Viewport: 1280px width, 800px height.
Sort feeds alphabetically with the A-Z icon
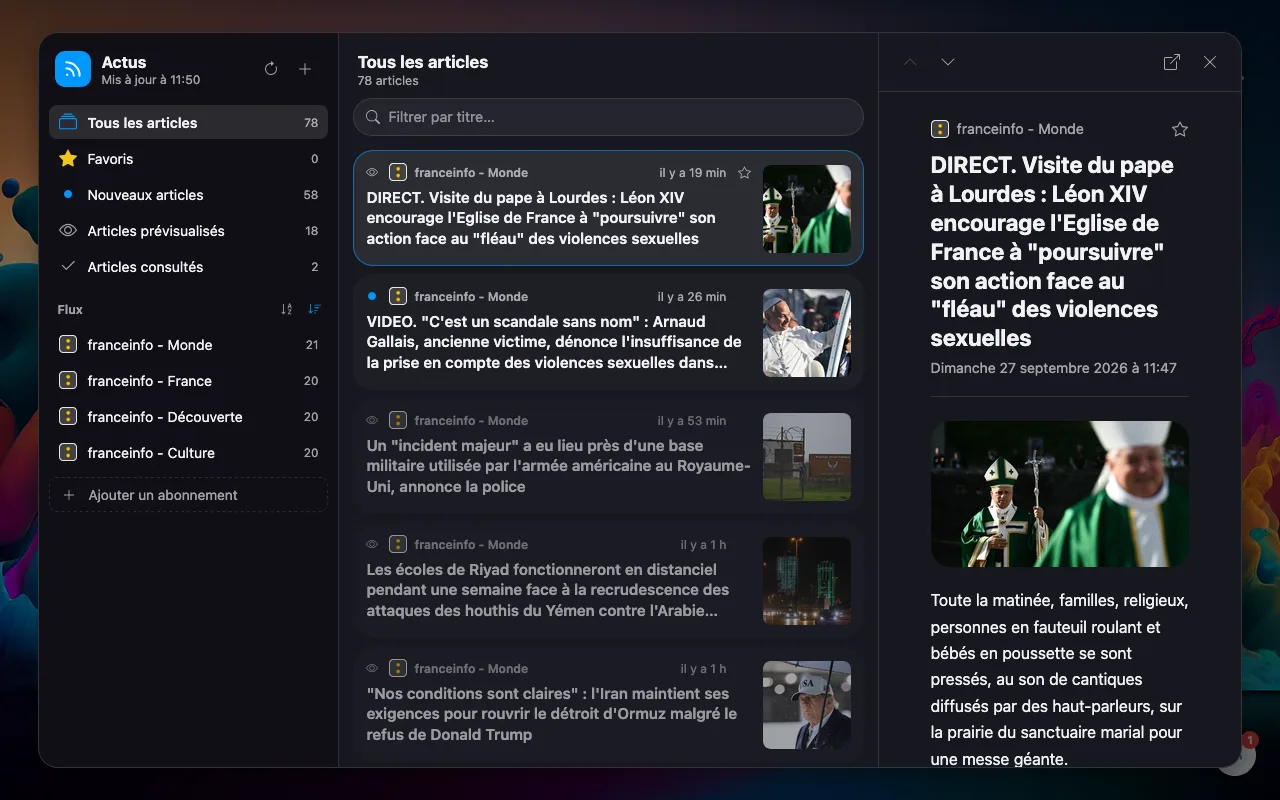(287, 309)
